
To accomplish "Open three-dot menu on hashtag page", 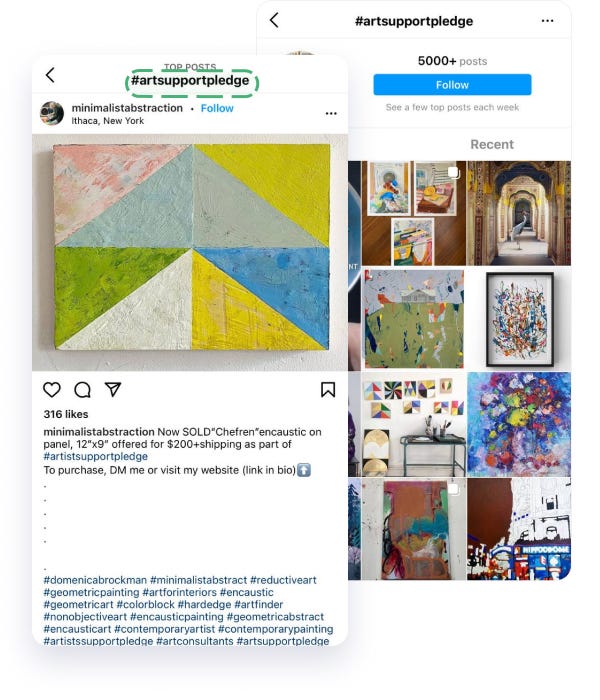I will (547, 21).
